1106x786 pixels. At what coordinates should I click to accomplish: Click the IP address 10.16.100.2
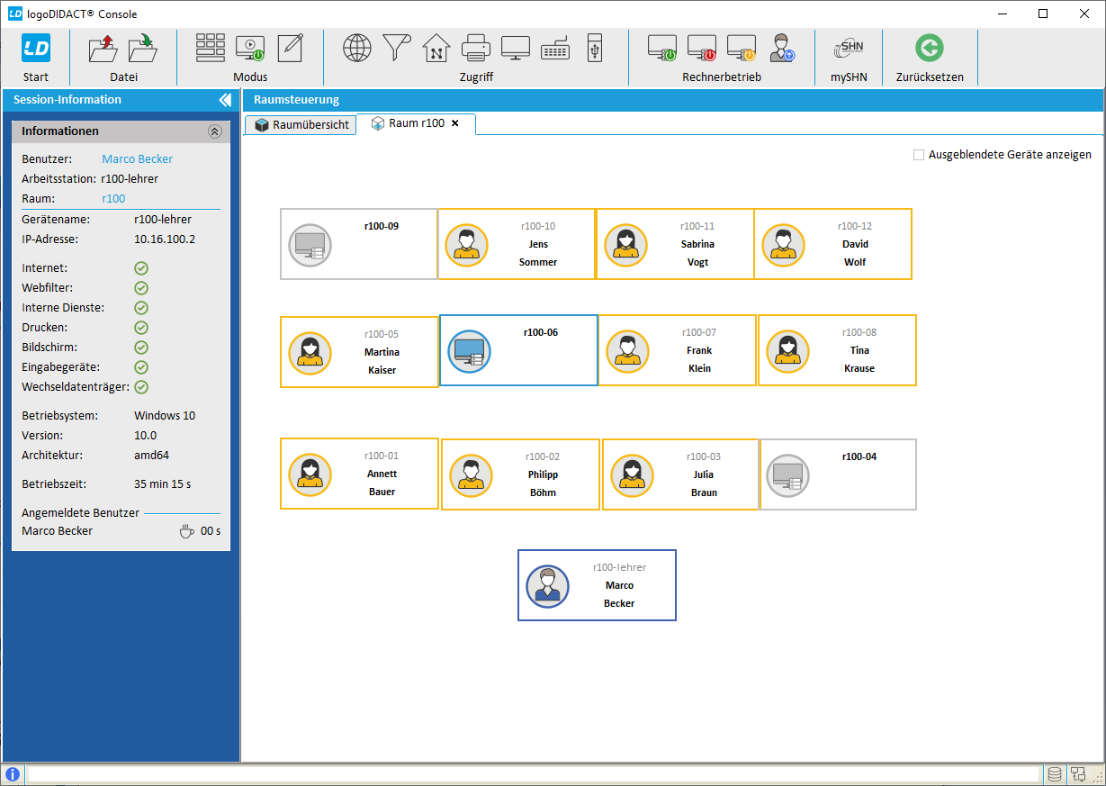tap(165, 239)
